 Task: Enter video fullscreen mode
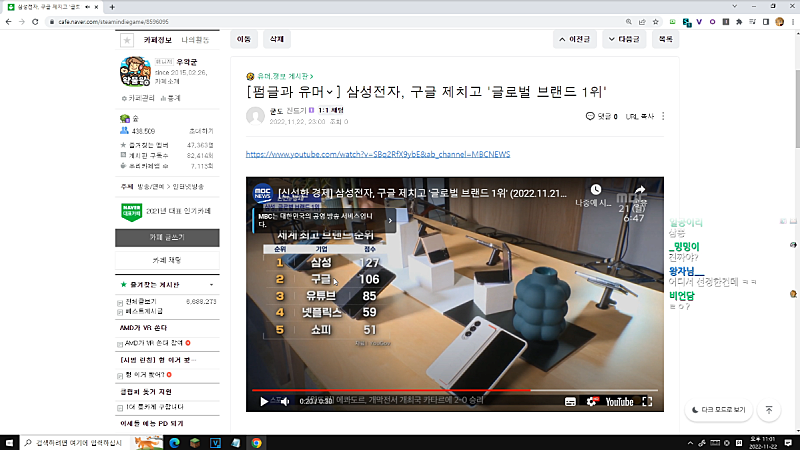[649, 402]
